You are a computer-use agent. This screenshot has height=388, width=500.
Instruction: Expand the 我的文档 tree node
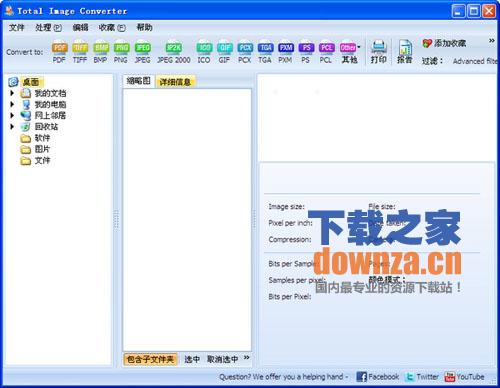[12, 93]
